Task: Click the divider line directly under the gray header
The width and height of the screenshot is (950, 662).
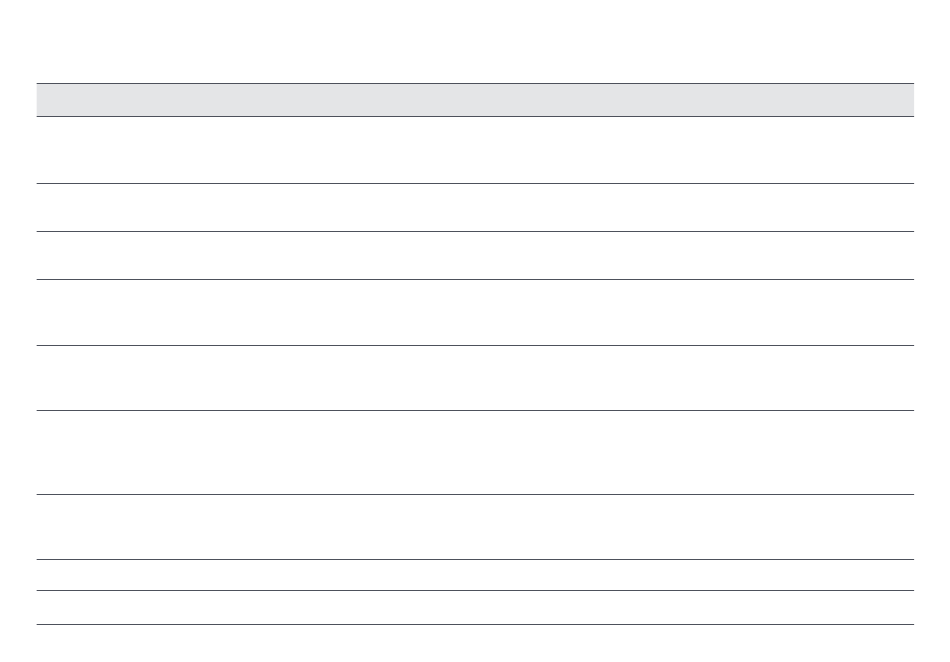Action: [x=475, y=116]
